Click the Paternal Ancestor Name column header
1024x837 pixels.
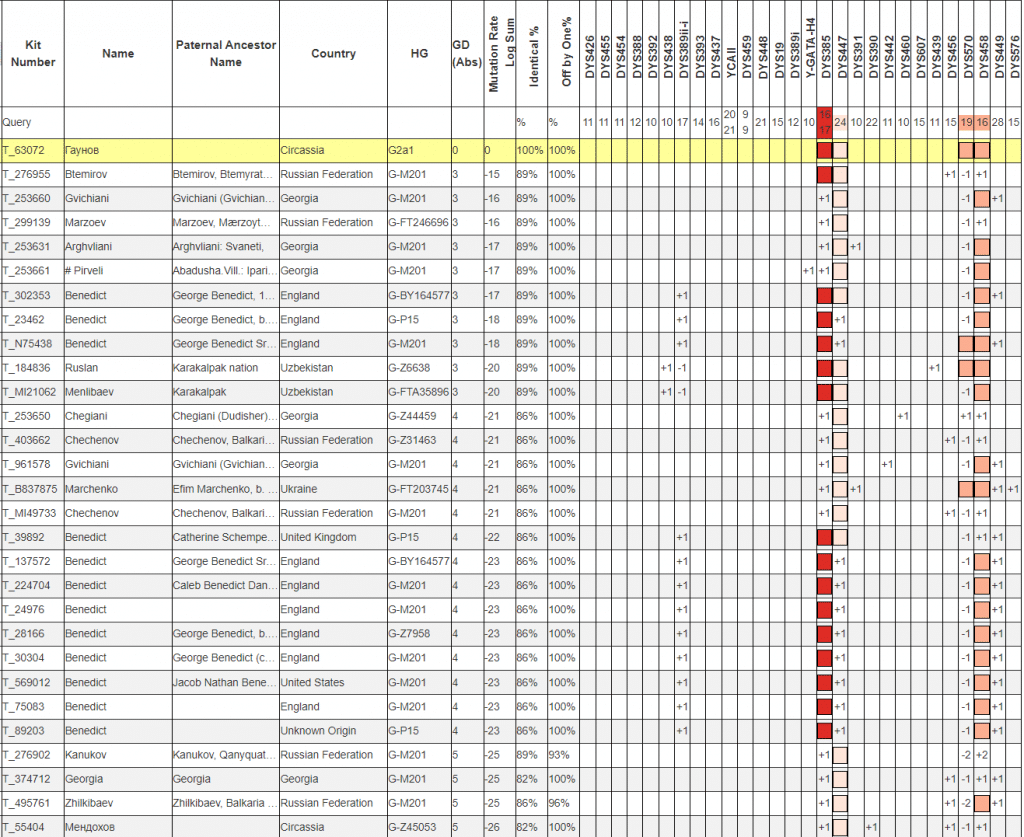(x=225, y=54)
